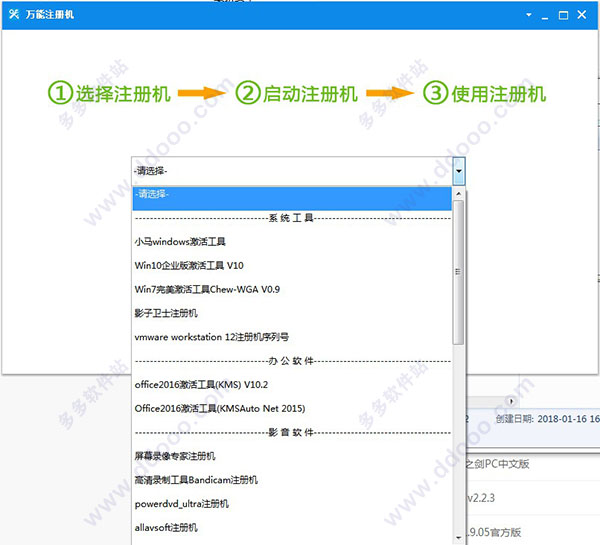Click the 系统工具 category separator

[x=292, y=218]
